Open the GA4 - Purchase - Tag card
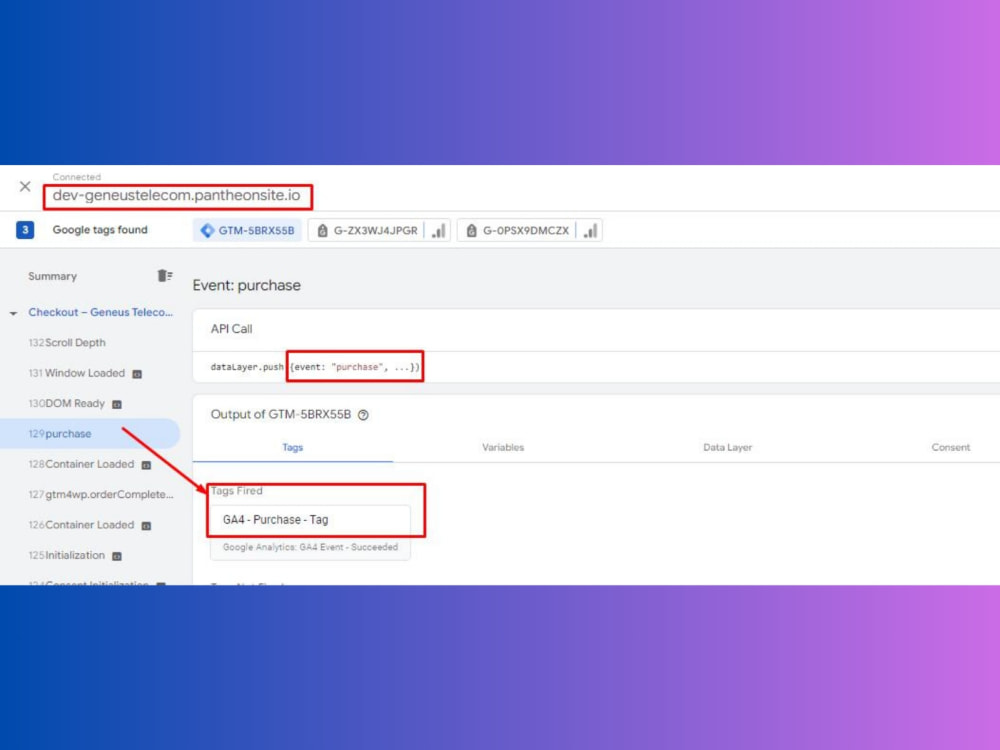 310,533
